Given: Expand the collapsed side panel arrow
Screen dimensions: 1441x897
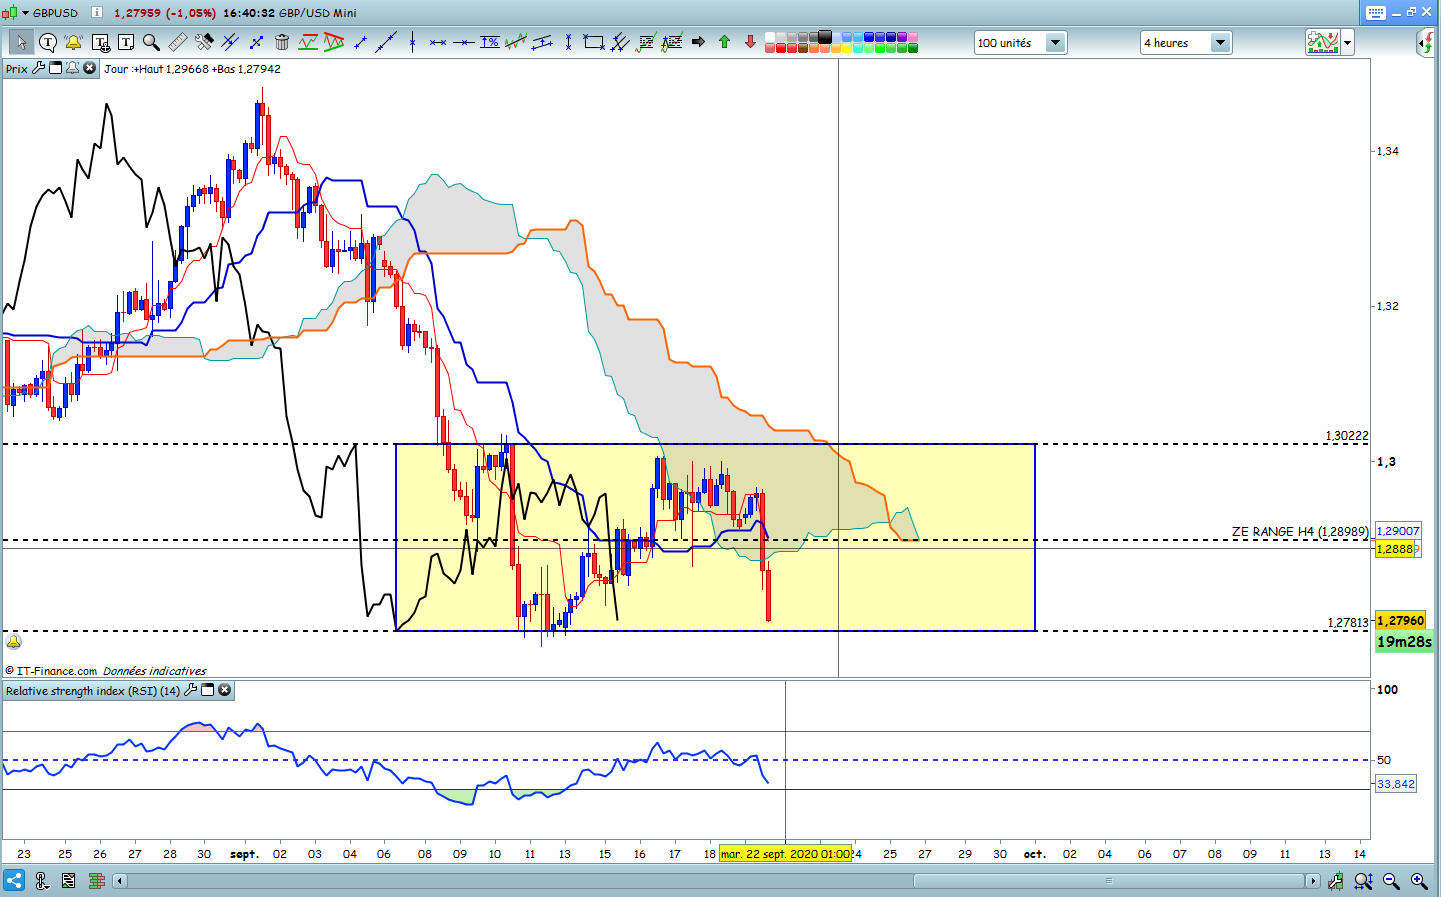Looking at the screenshot, I should [1426, 42].
